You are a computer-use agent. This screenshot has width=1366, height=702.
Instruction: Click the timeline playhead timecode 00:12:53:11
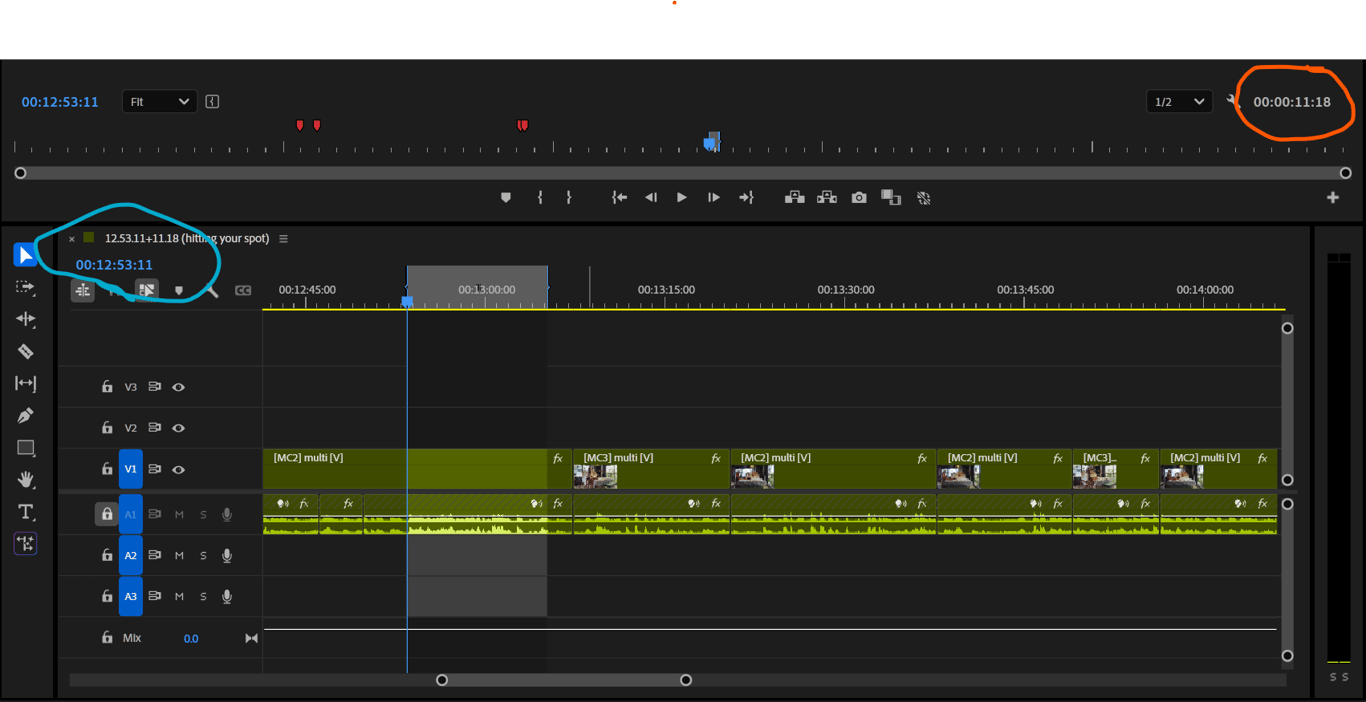coord(114,265)
